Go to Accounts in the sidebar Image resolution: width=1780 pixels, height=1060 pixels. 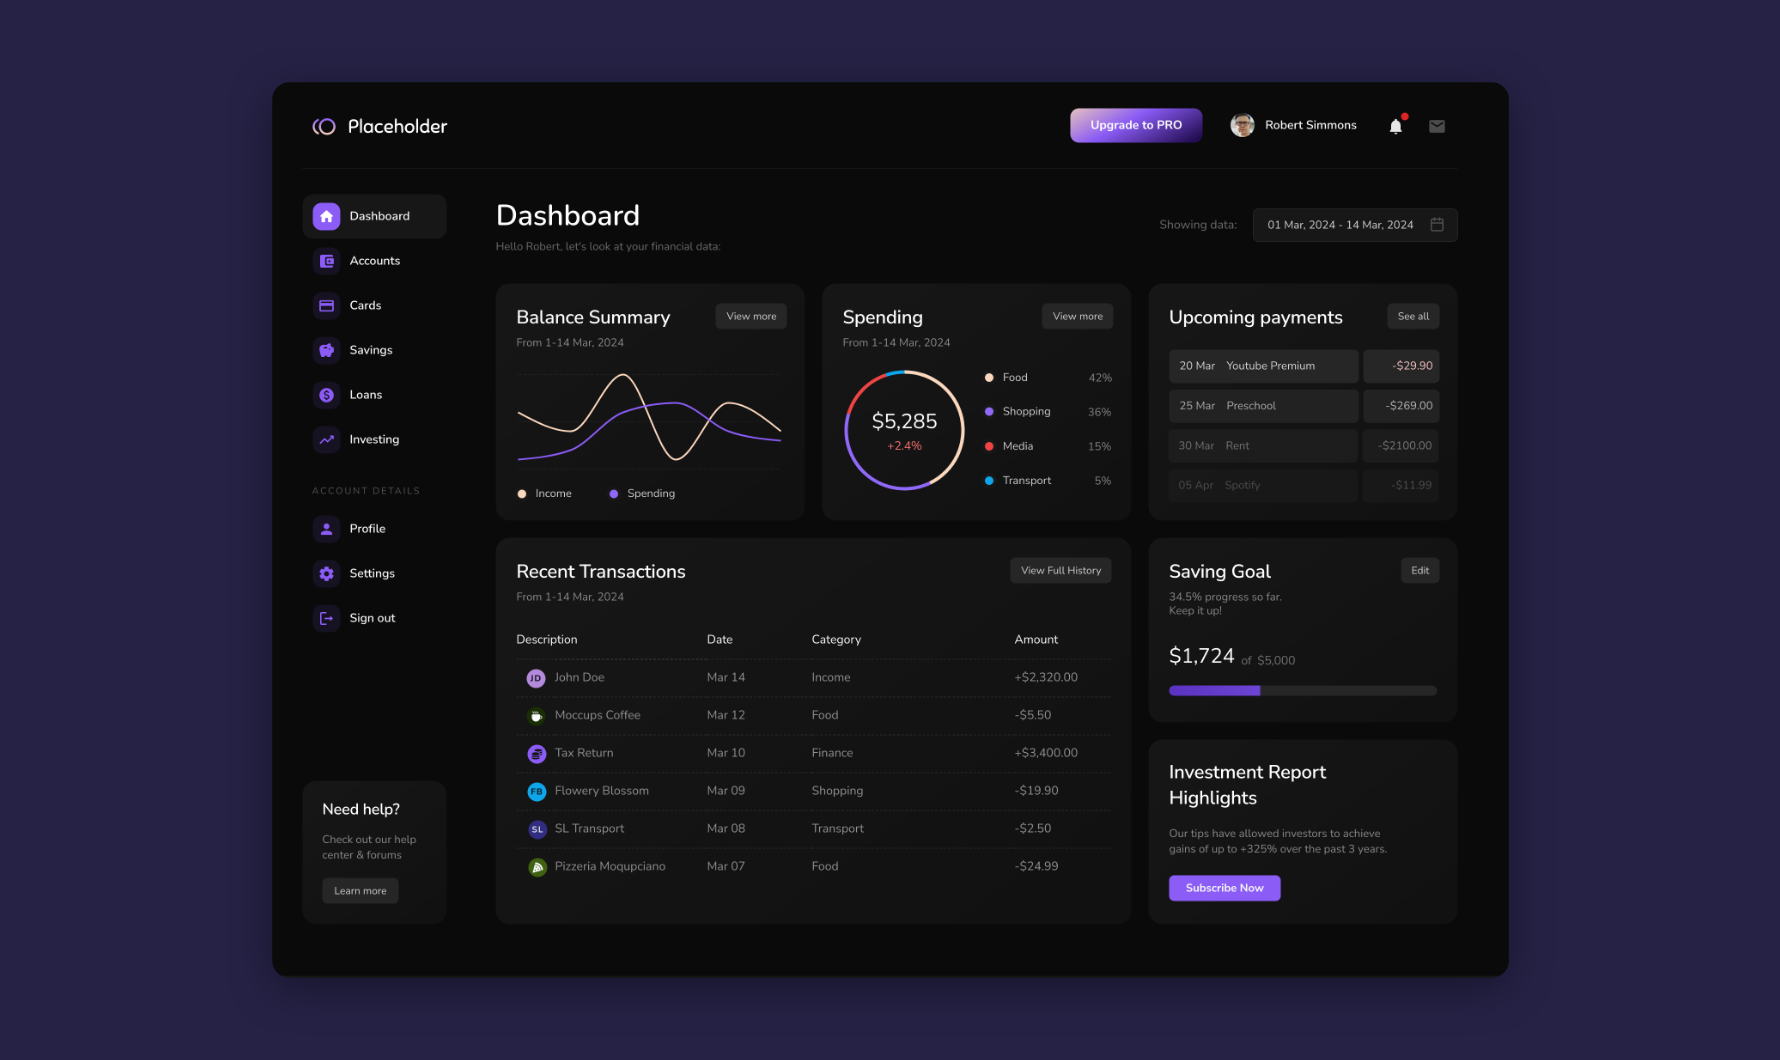click(x=375, y=261)
